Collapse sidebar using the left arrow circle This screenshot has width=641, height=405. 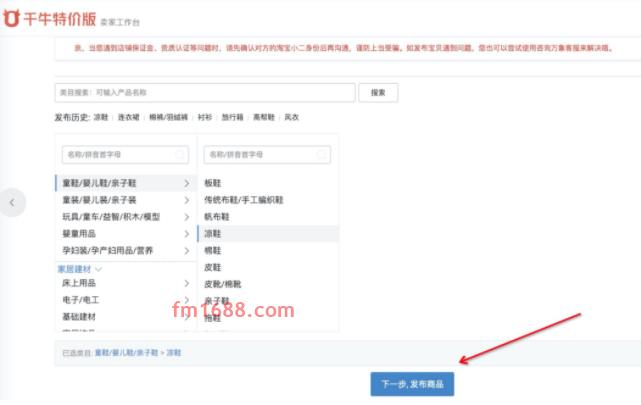[x=12, y=202]
